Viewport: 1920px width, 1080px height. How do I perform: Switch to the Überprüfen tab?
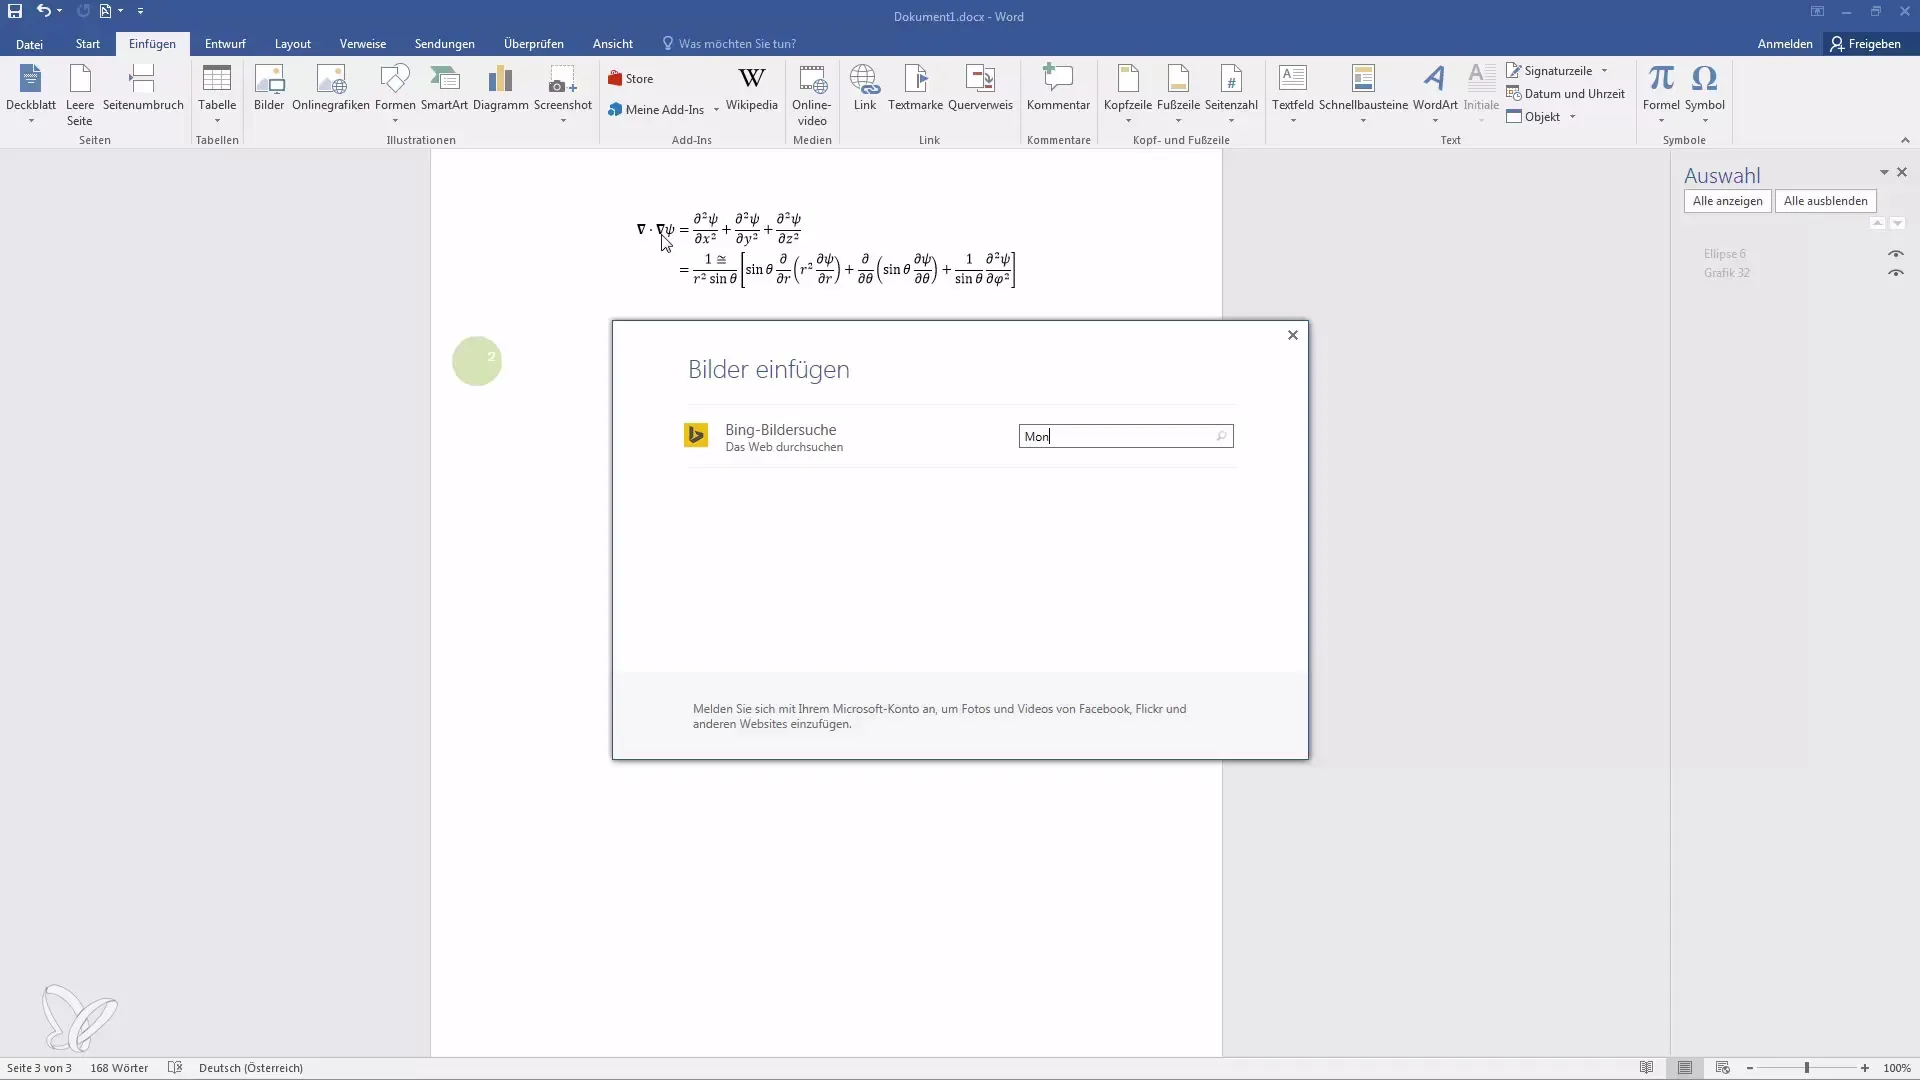[x=533, y=44]
